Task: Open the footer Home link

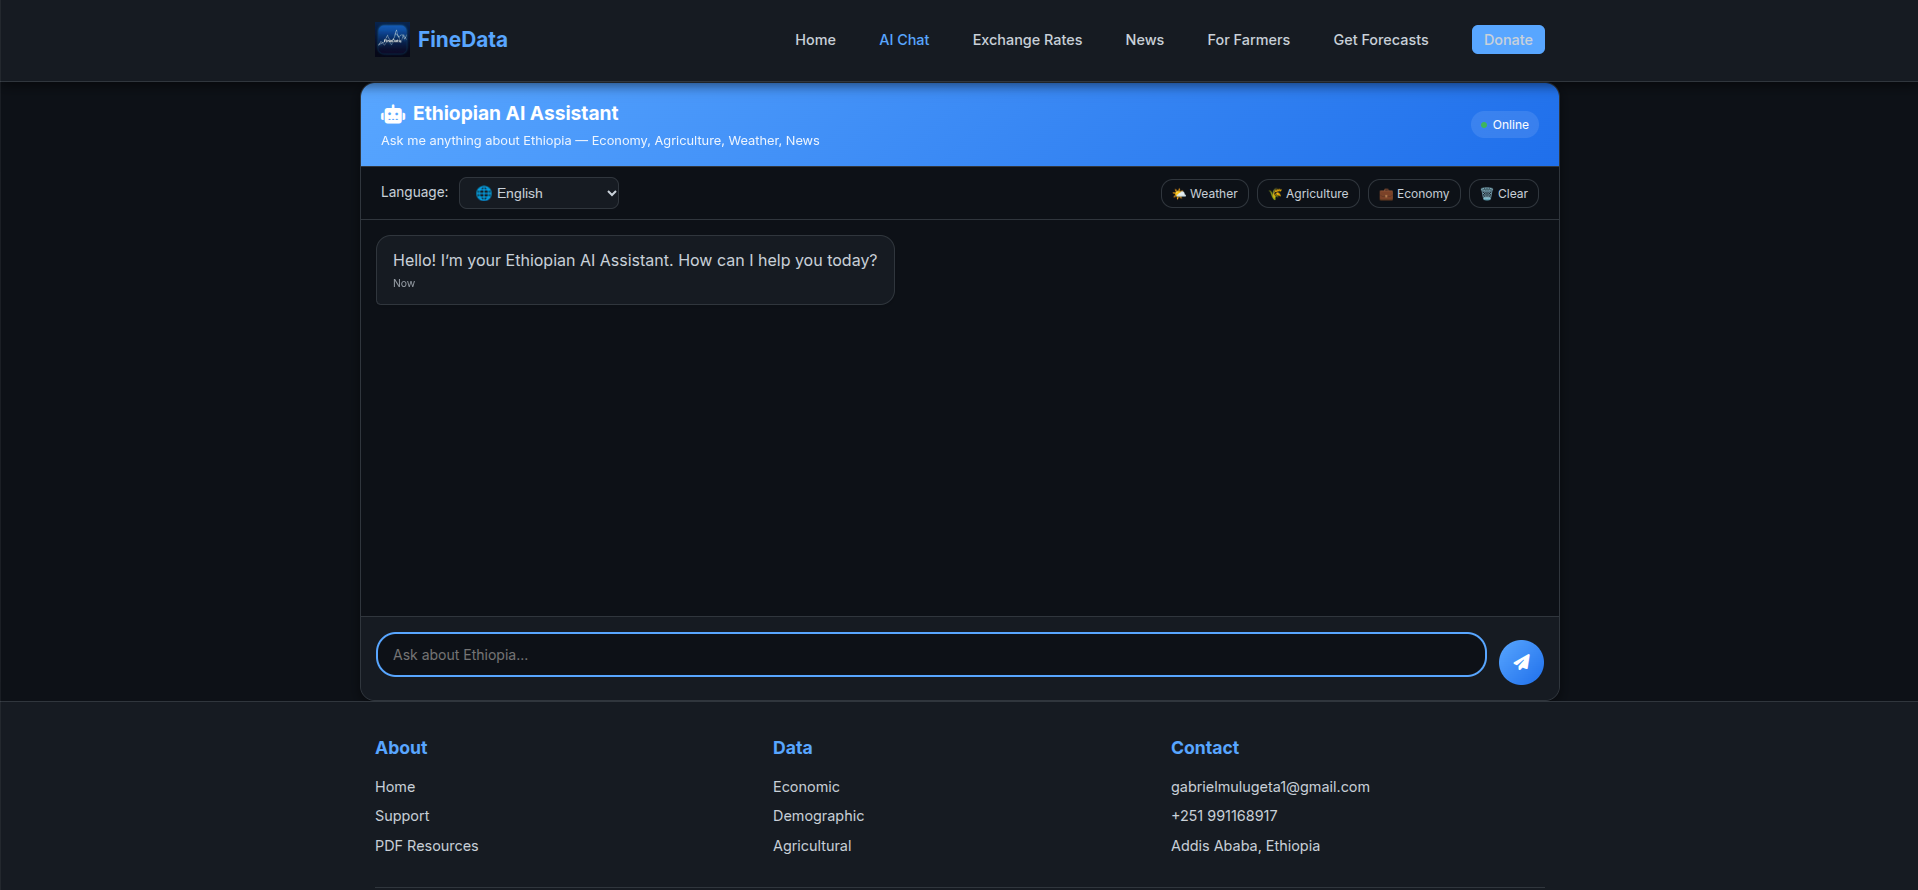Action: 395,787
